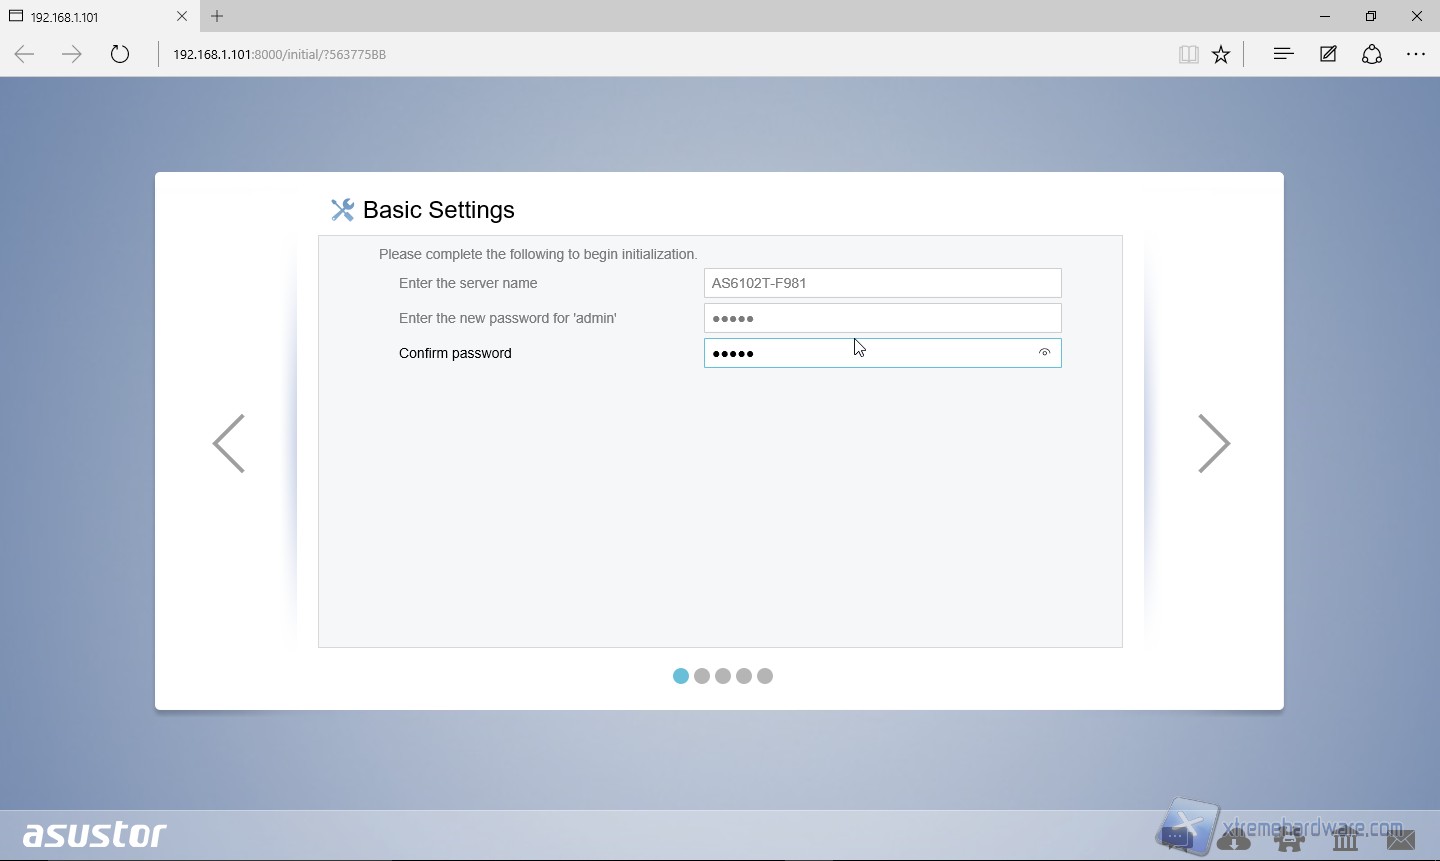Go to next setup step arrow
Viewport: 1440px width, 861px height.
1213,443
